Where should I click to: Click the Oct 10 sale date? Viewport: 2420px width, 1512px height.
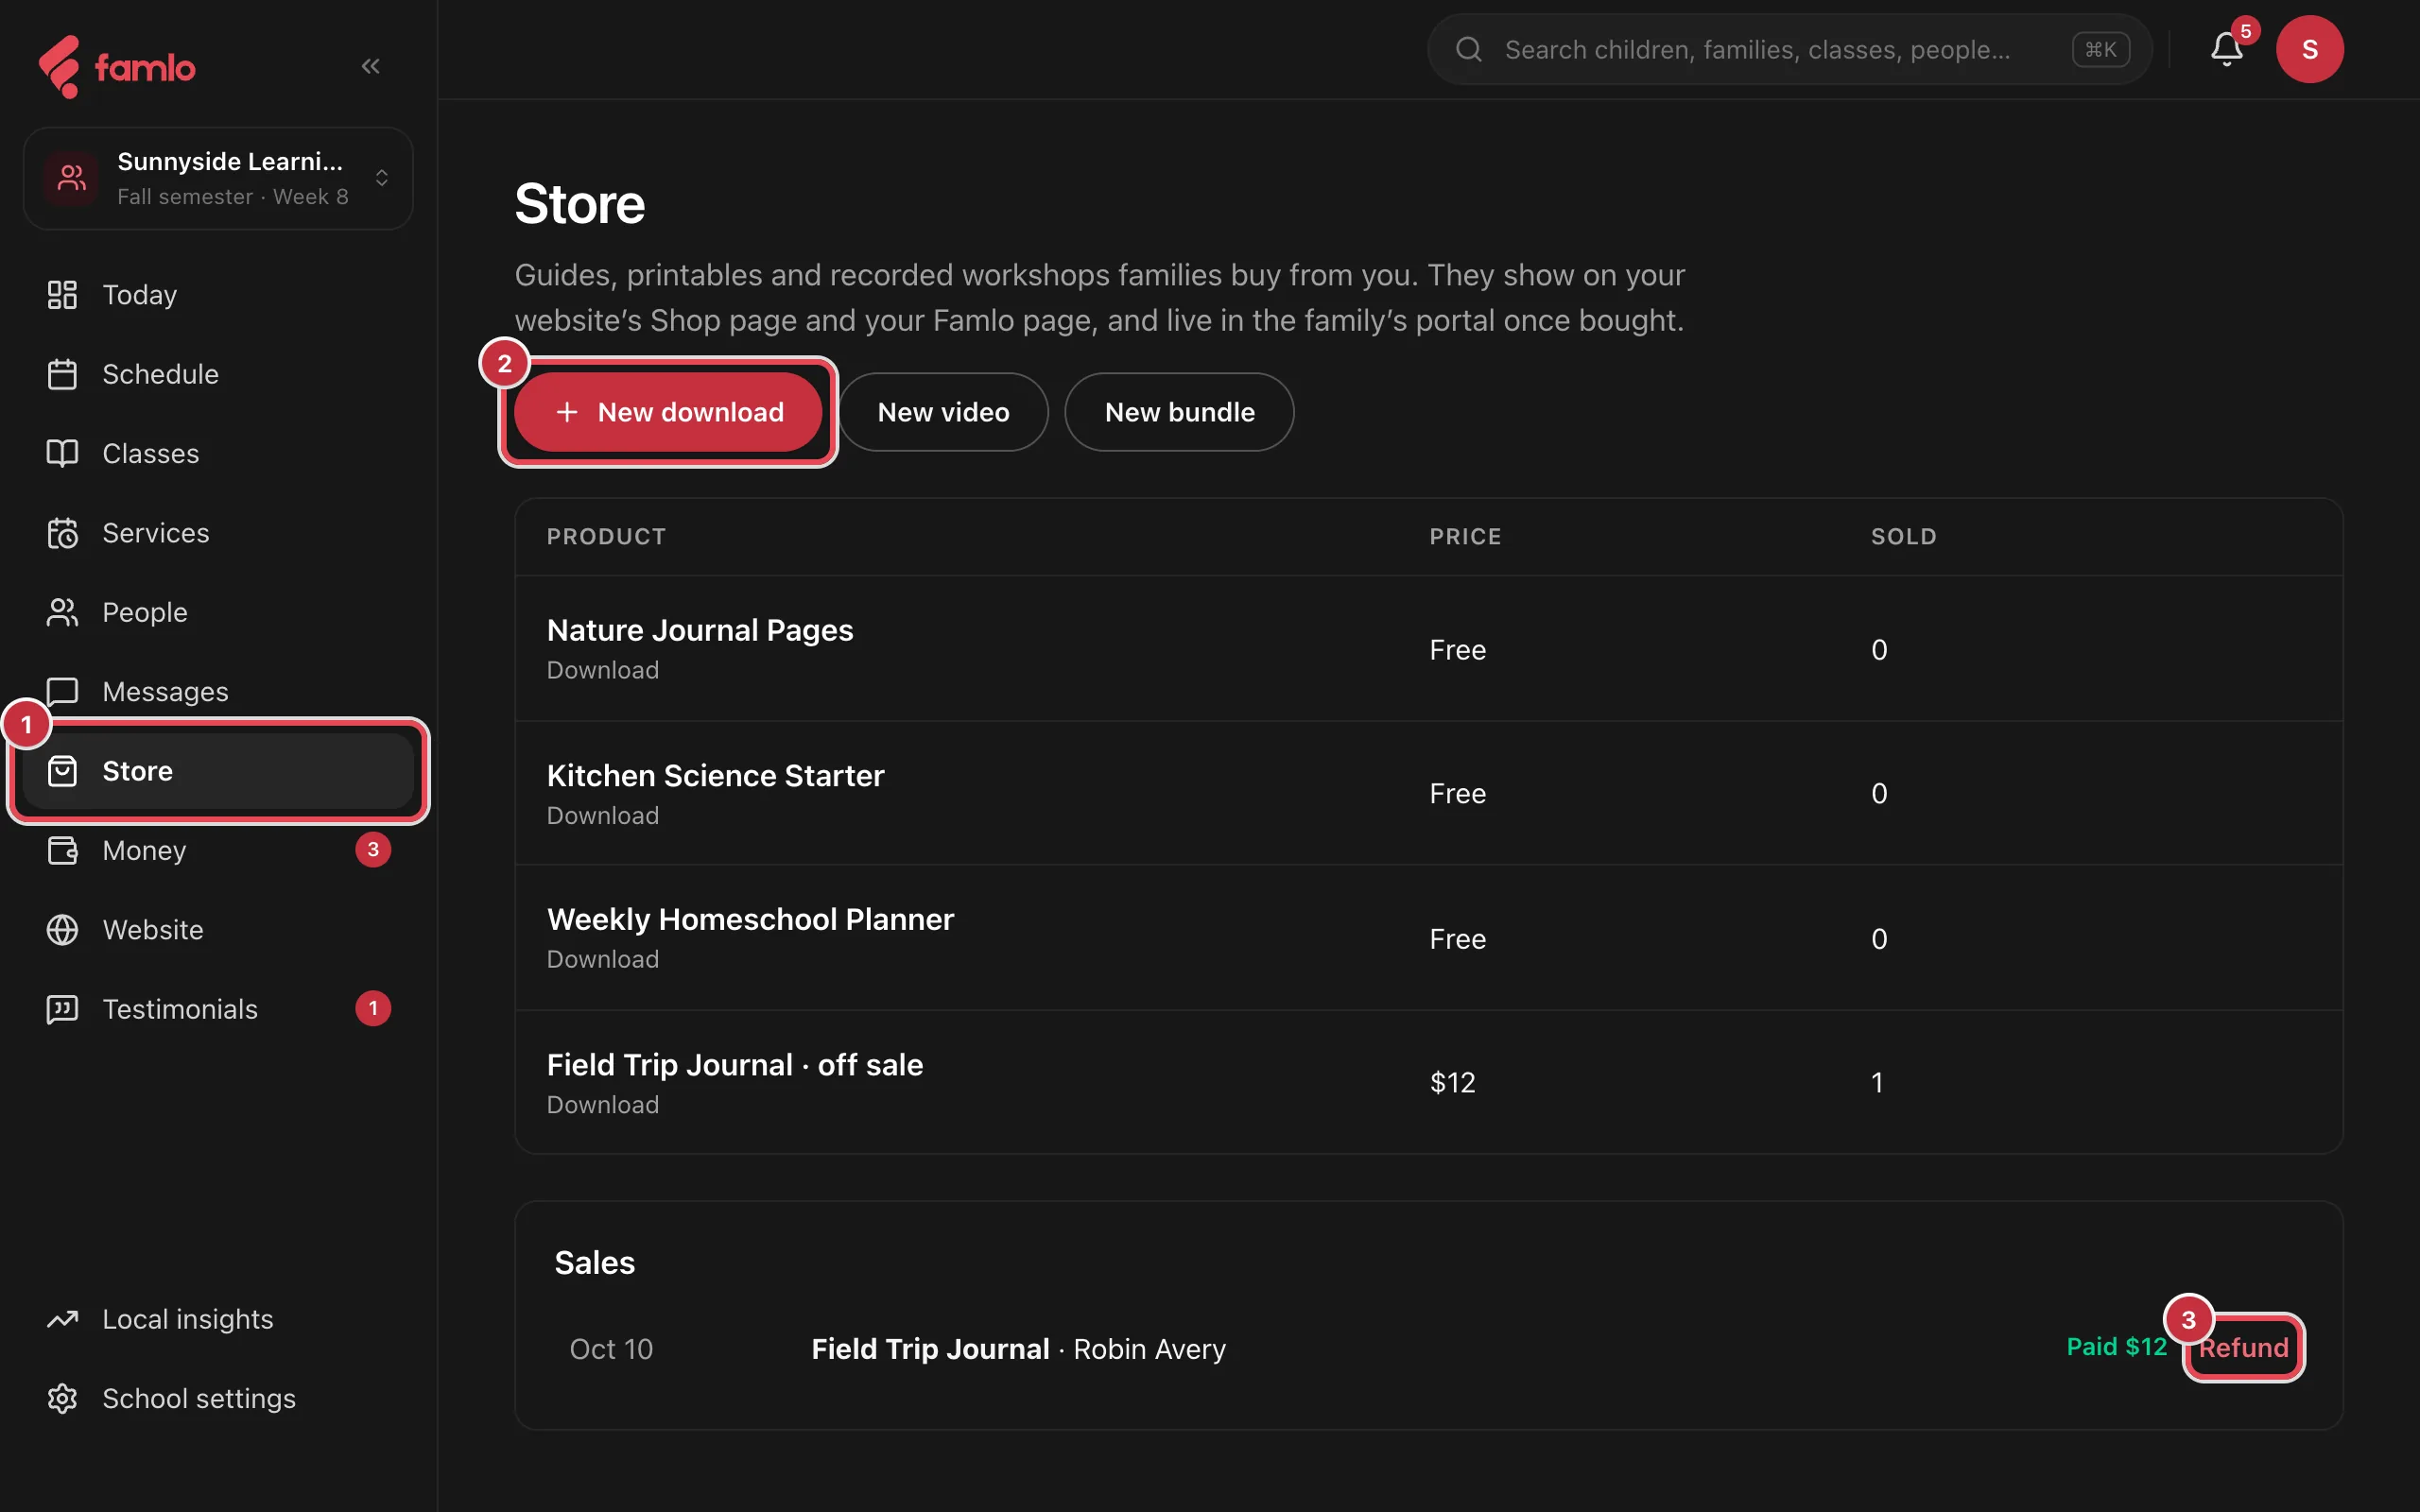click(610, 1349)
